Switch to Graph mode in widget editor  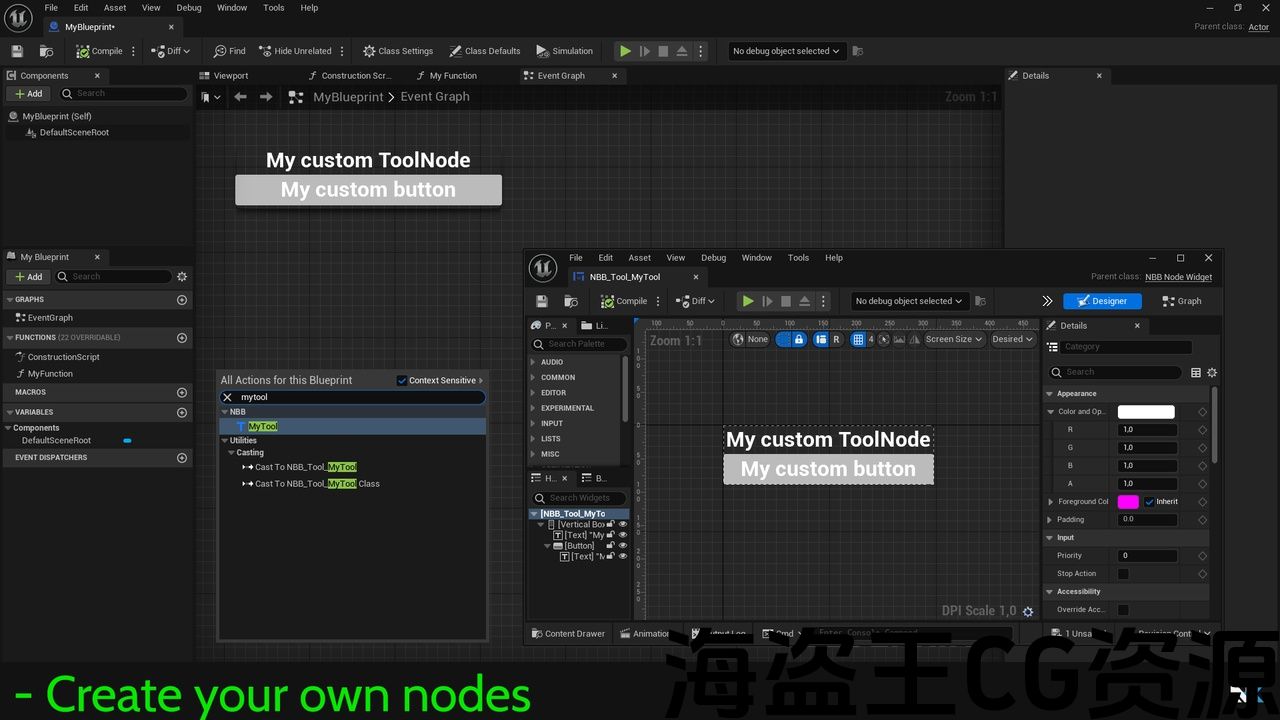point(1182,301)
